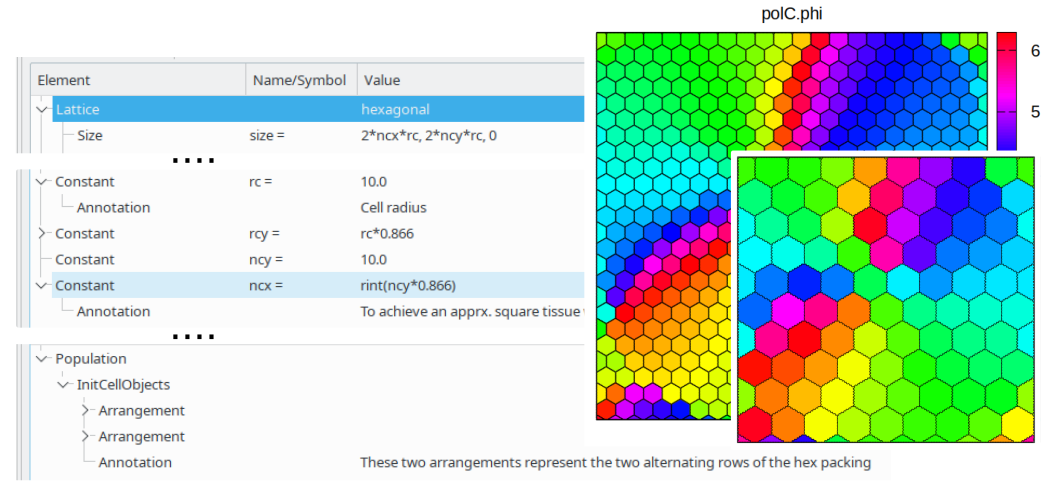Select the Annotation under InitCellObjects
The image size is (1054, 496).
134,462
